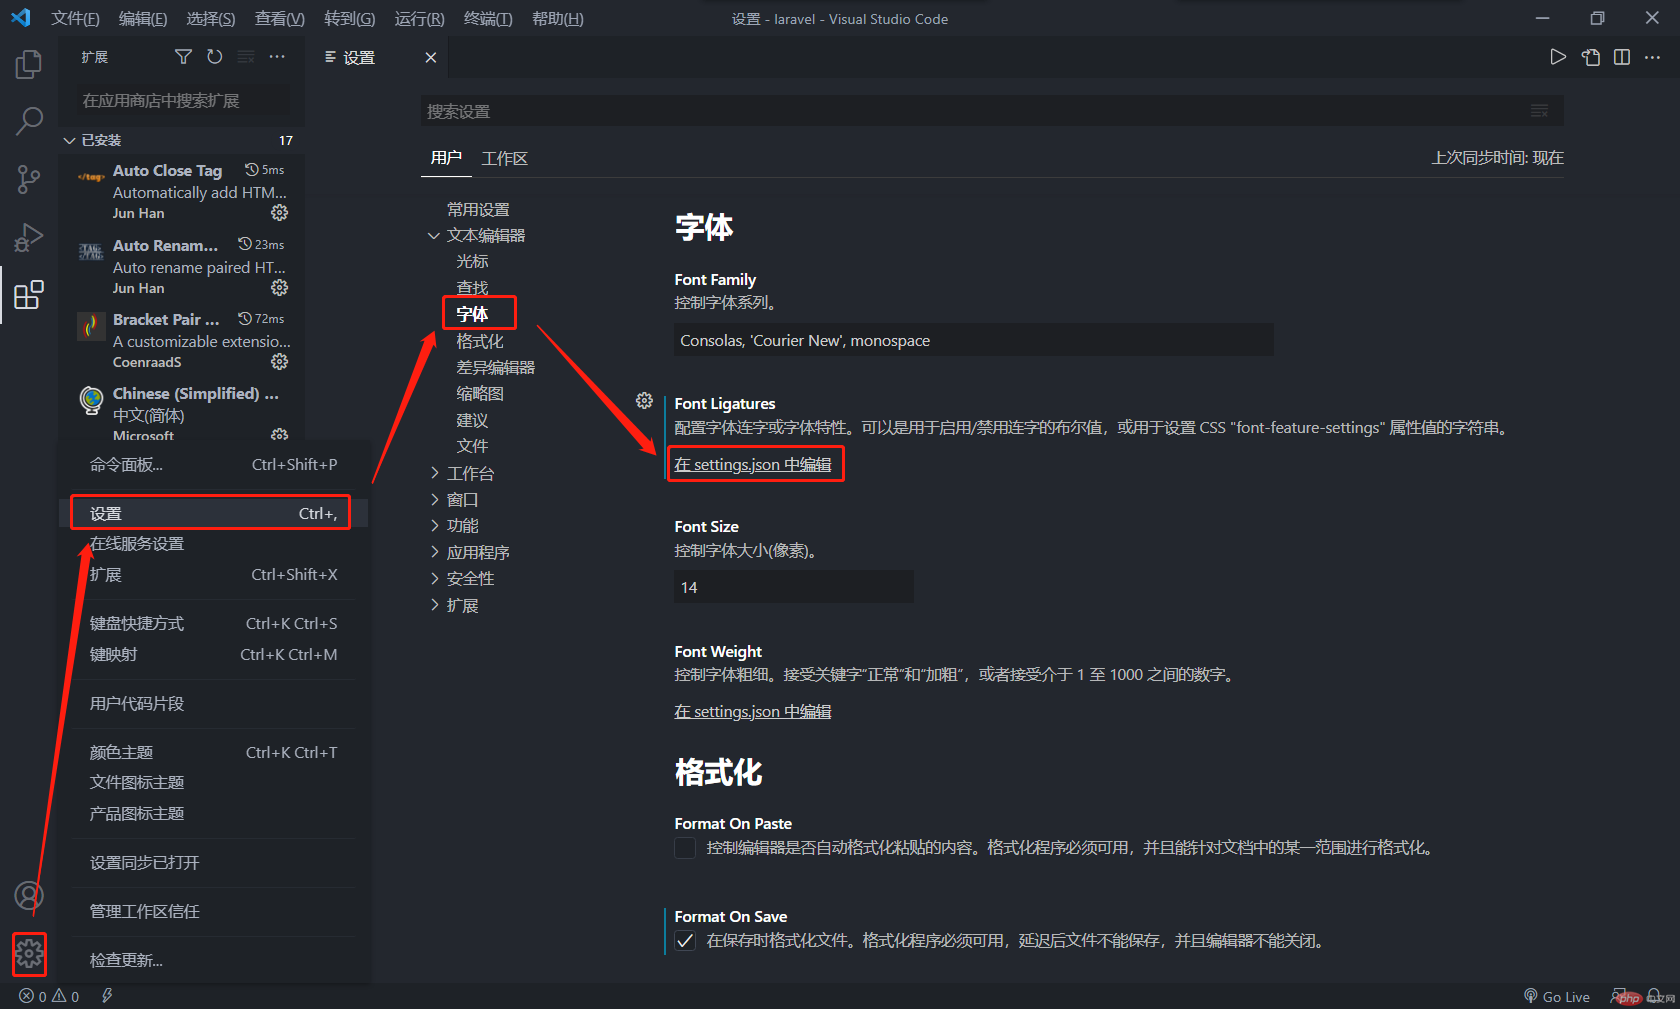1680x1009 pixels.
Task: Open settings JSON file icon
Action: point(1590,57)
